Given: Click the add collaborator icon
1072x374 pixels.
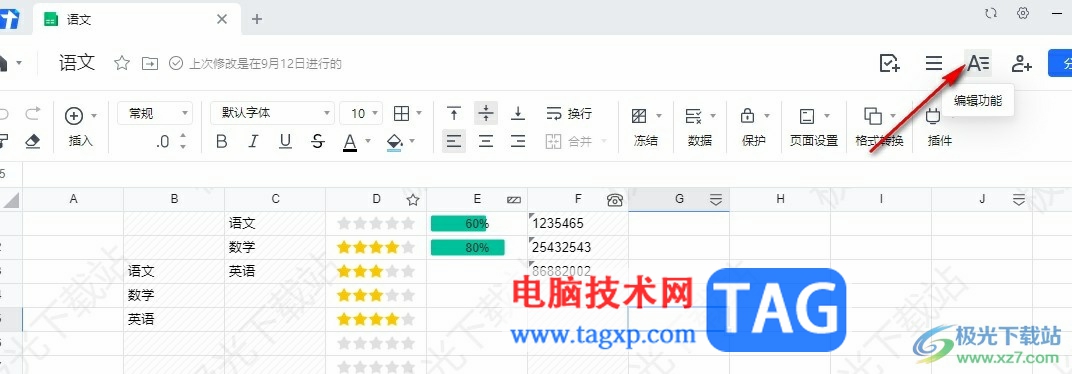Looking at the screenshot, I should [1021, 64].
